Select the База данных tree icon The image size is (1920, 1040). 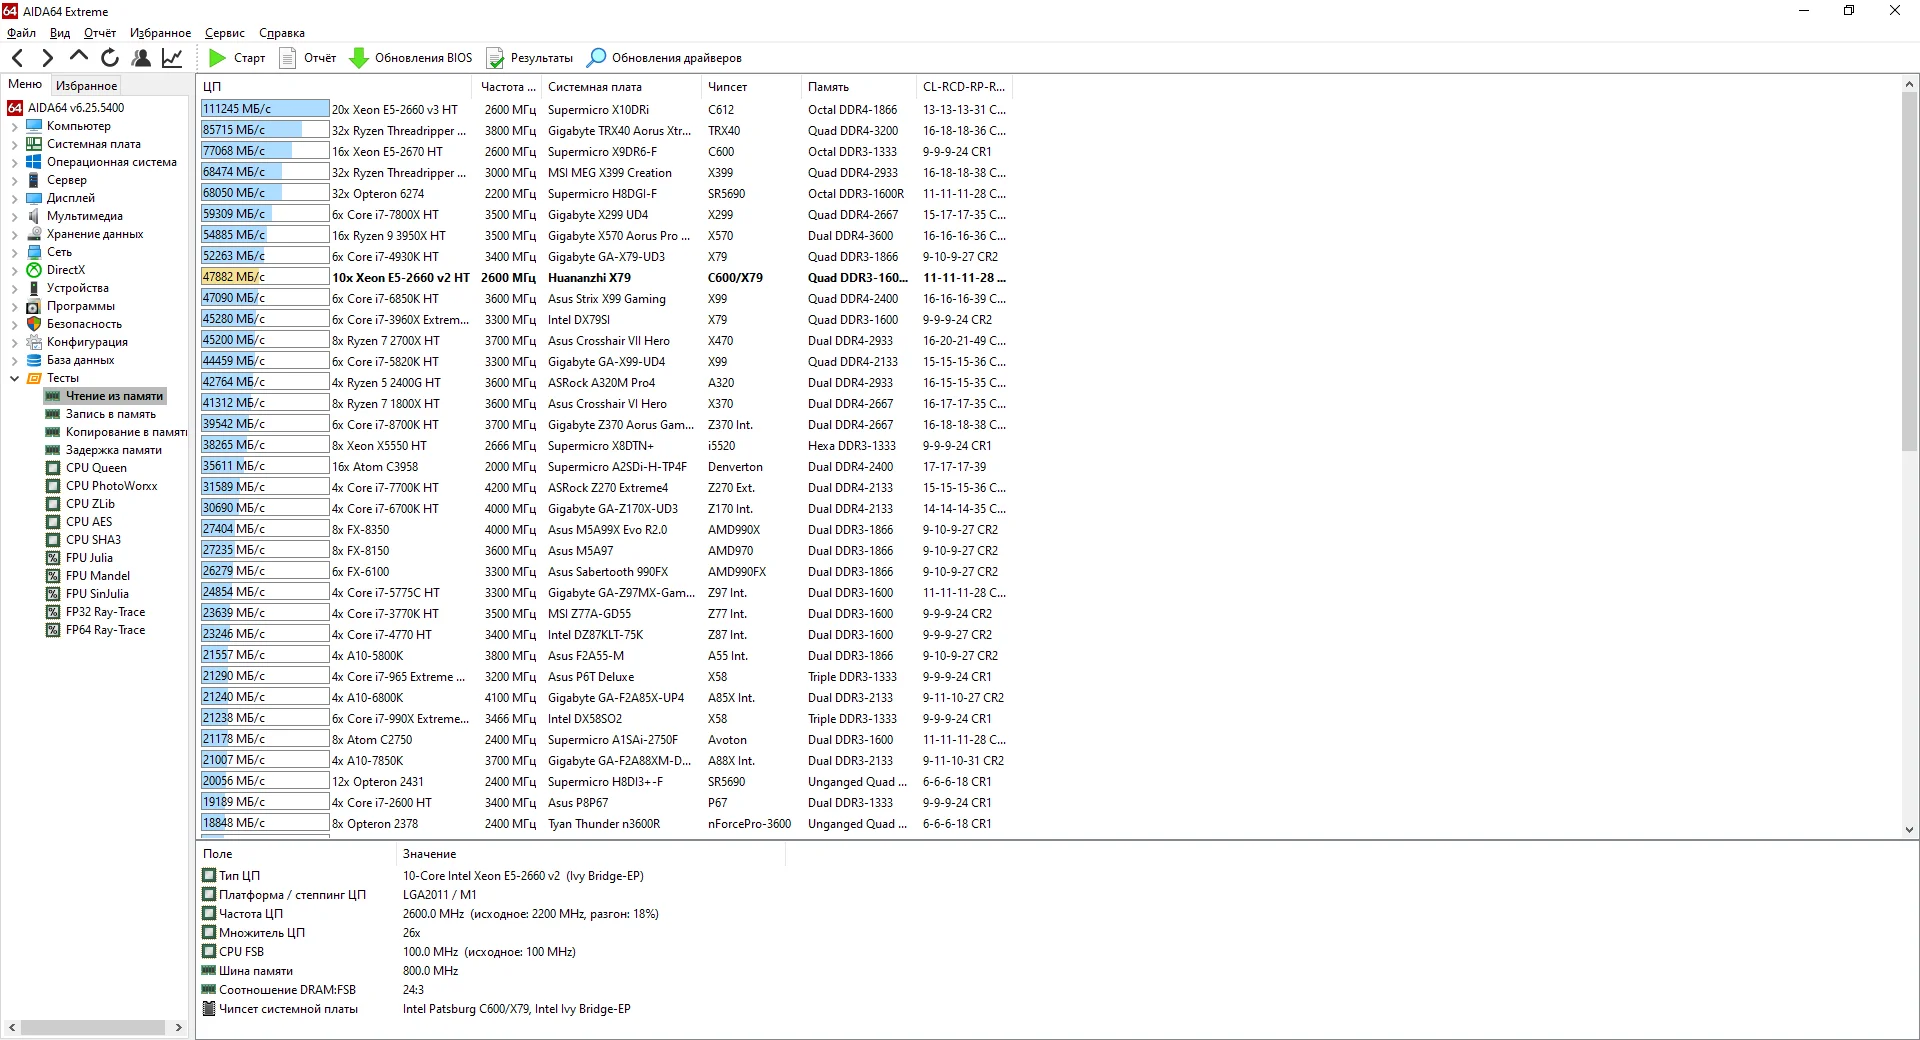pyautogui.click(x=34, y=360)
